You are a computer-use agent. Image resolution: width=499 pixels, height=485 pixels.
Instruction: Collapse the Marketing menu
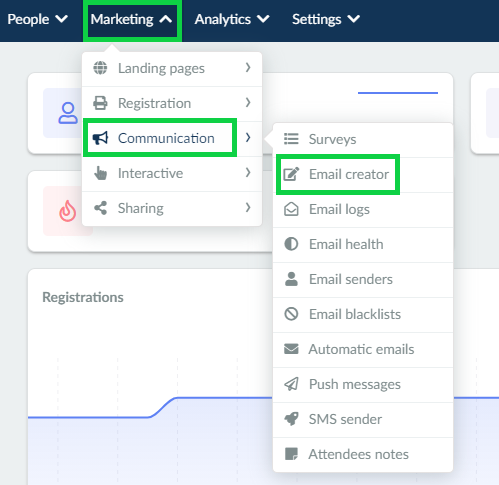(x=132, y=19)
